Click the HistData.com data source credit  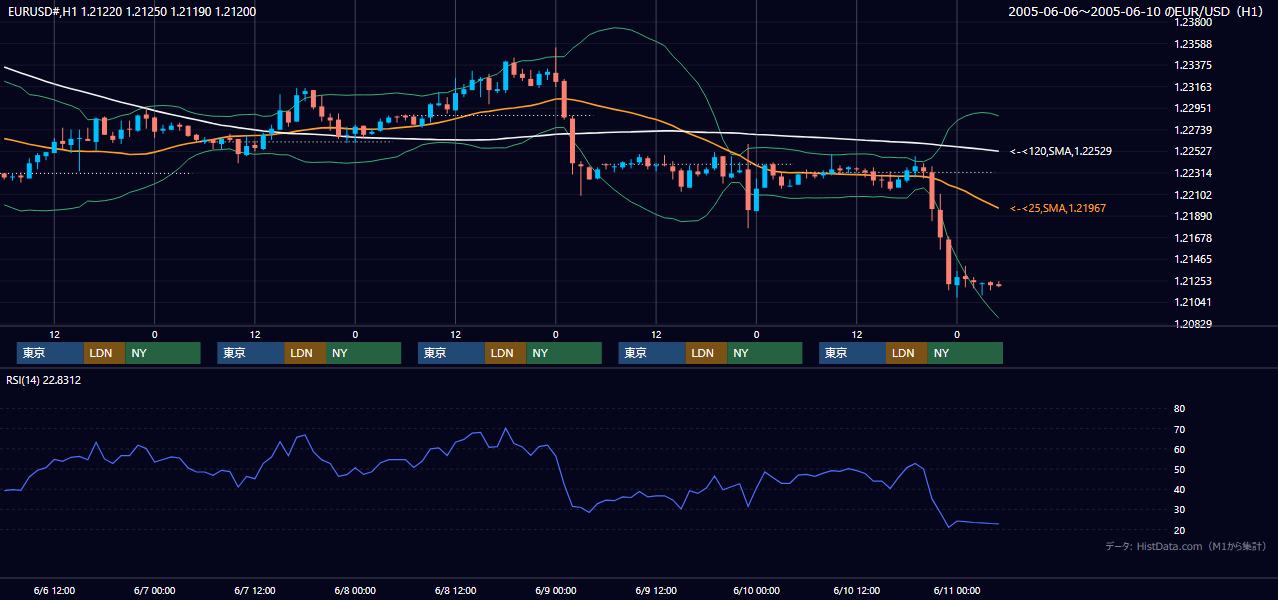(1186, 546)
